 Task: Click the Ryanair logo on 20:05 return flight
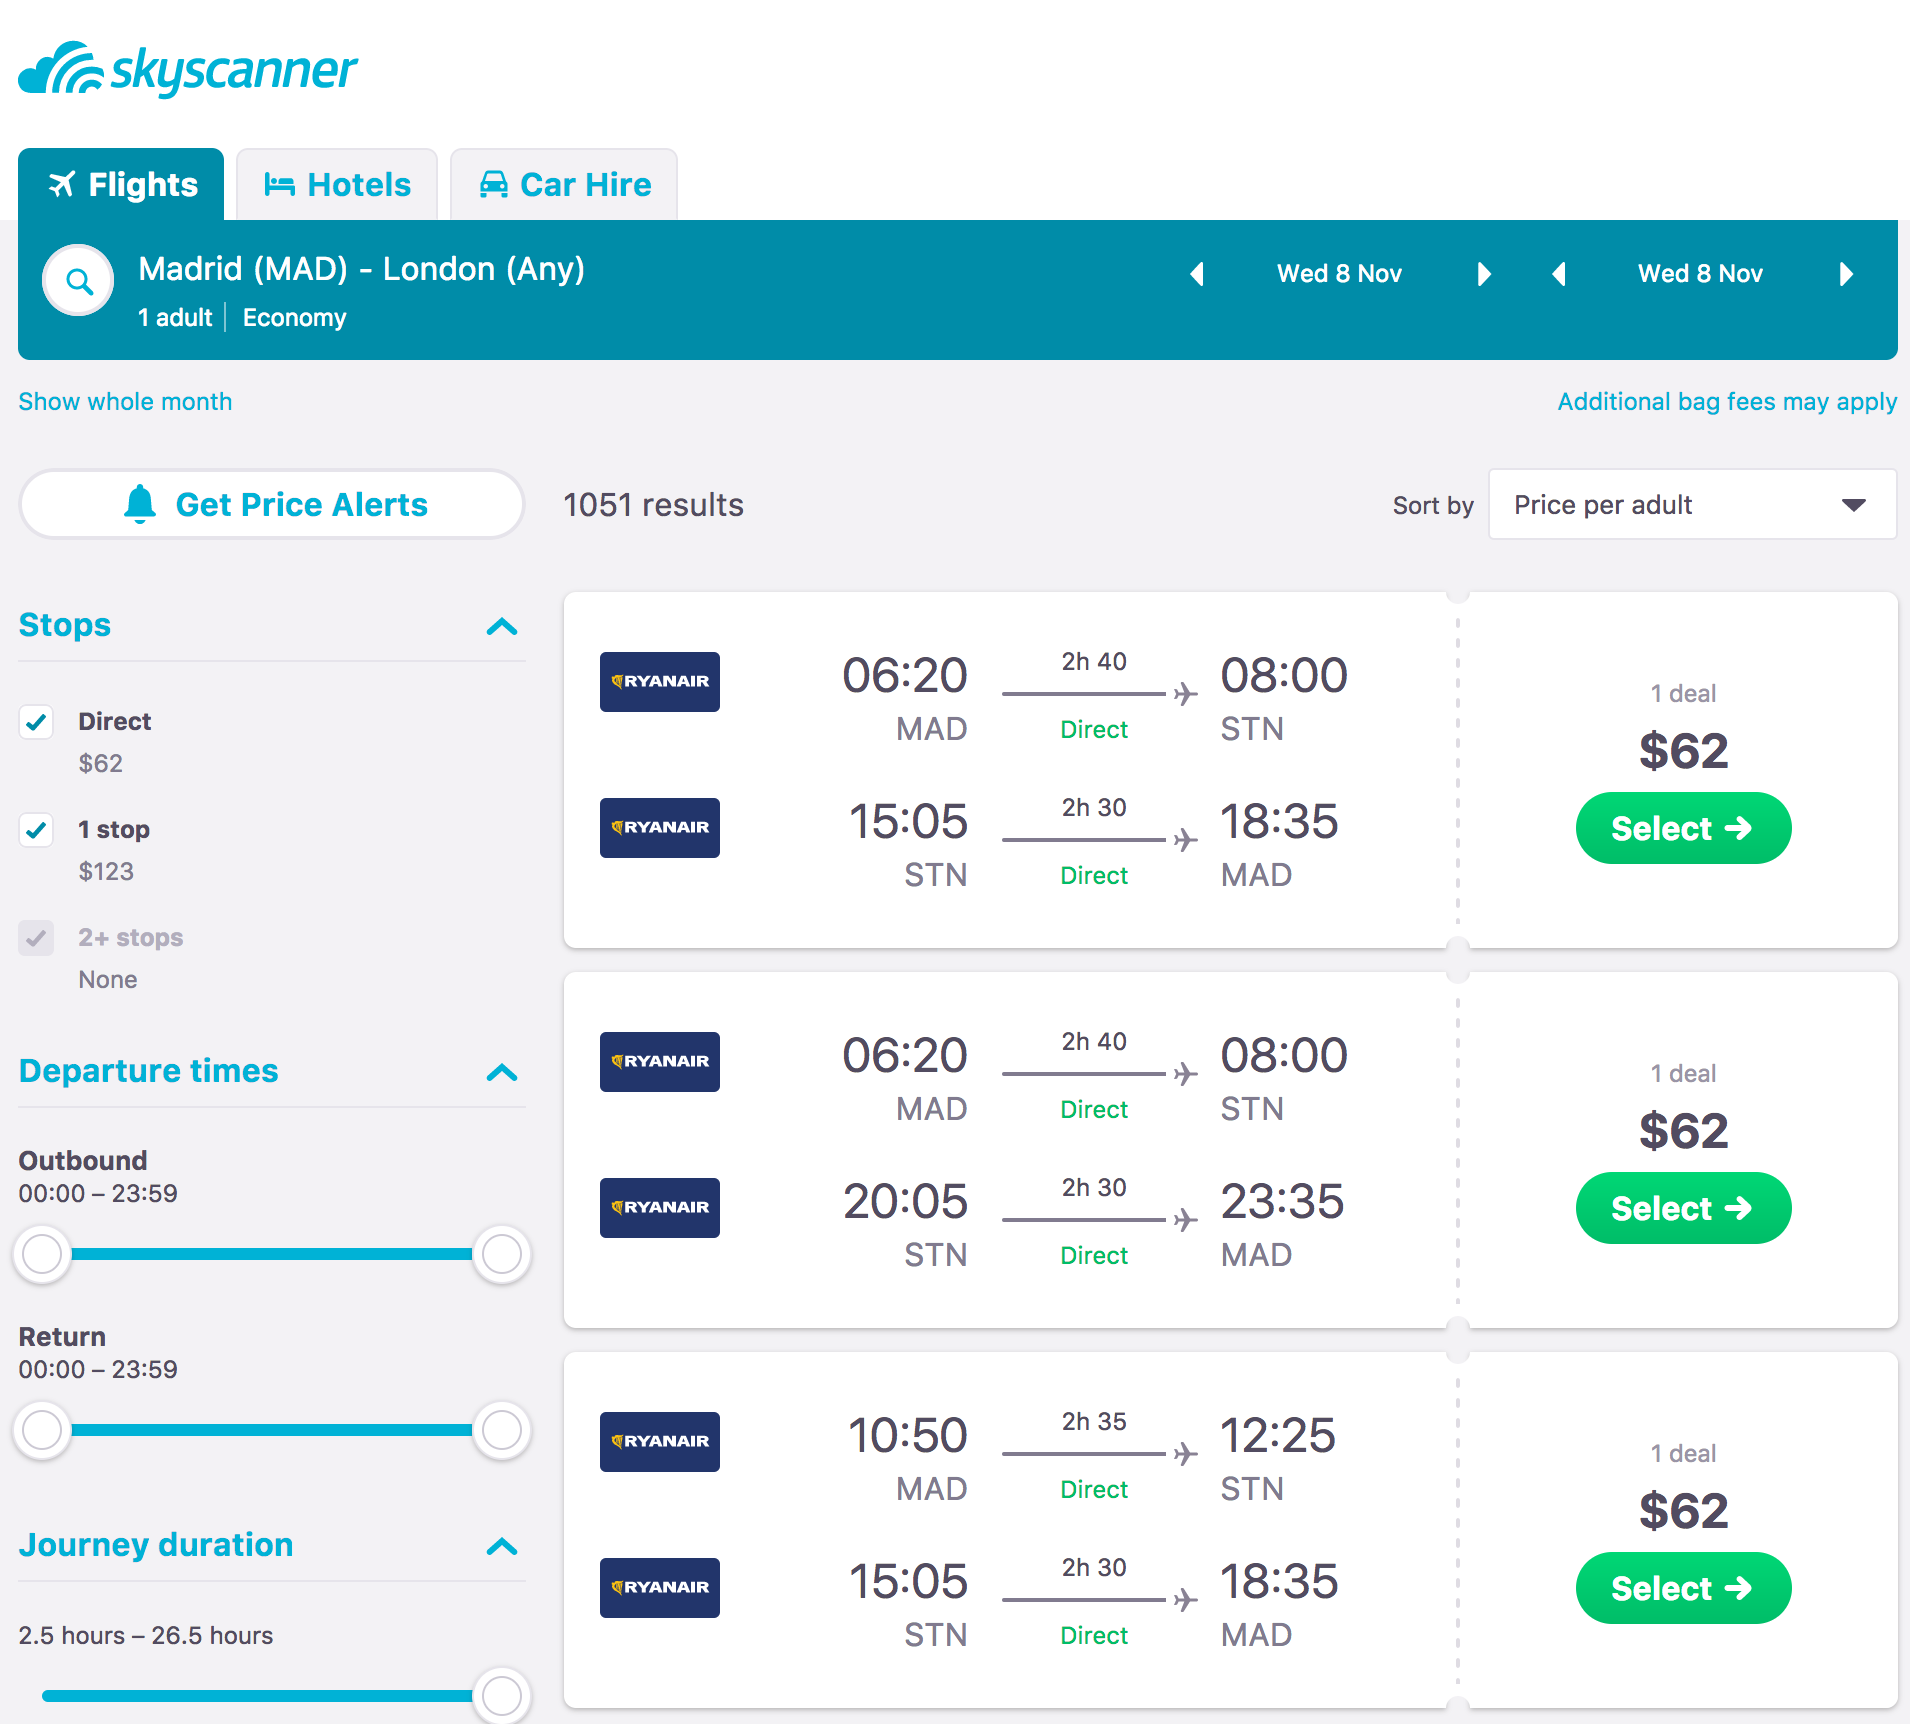(660, 1208)
